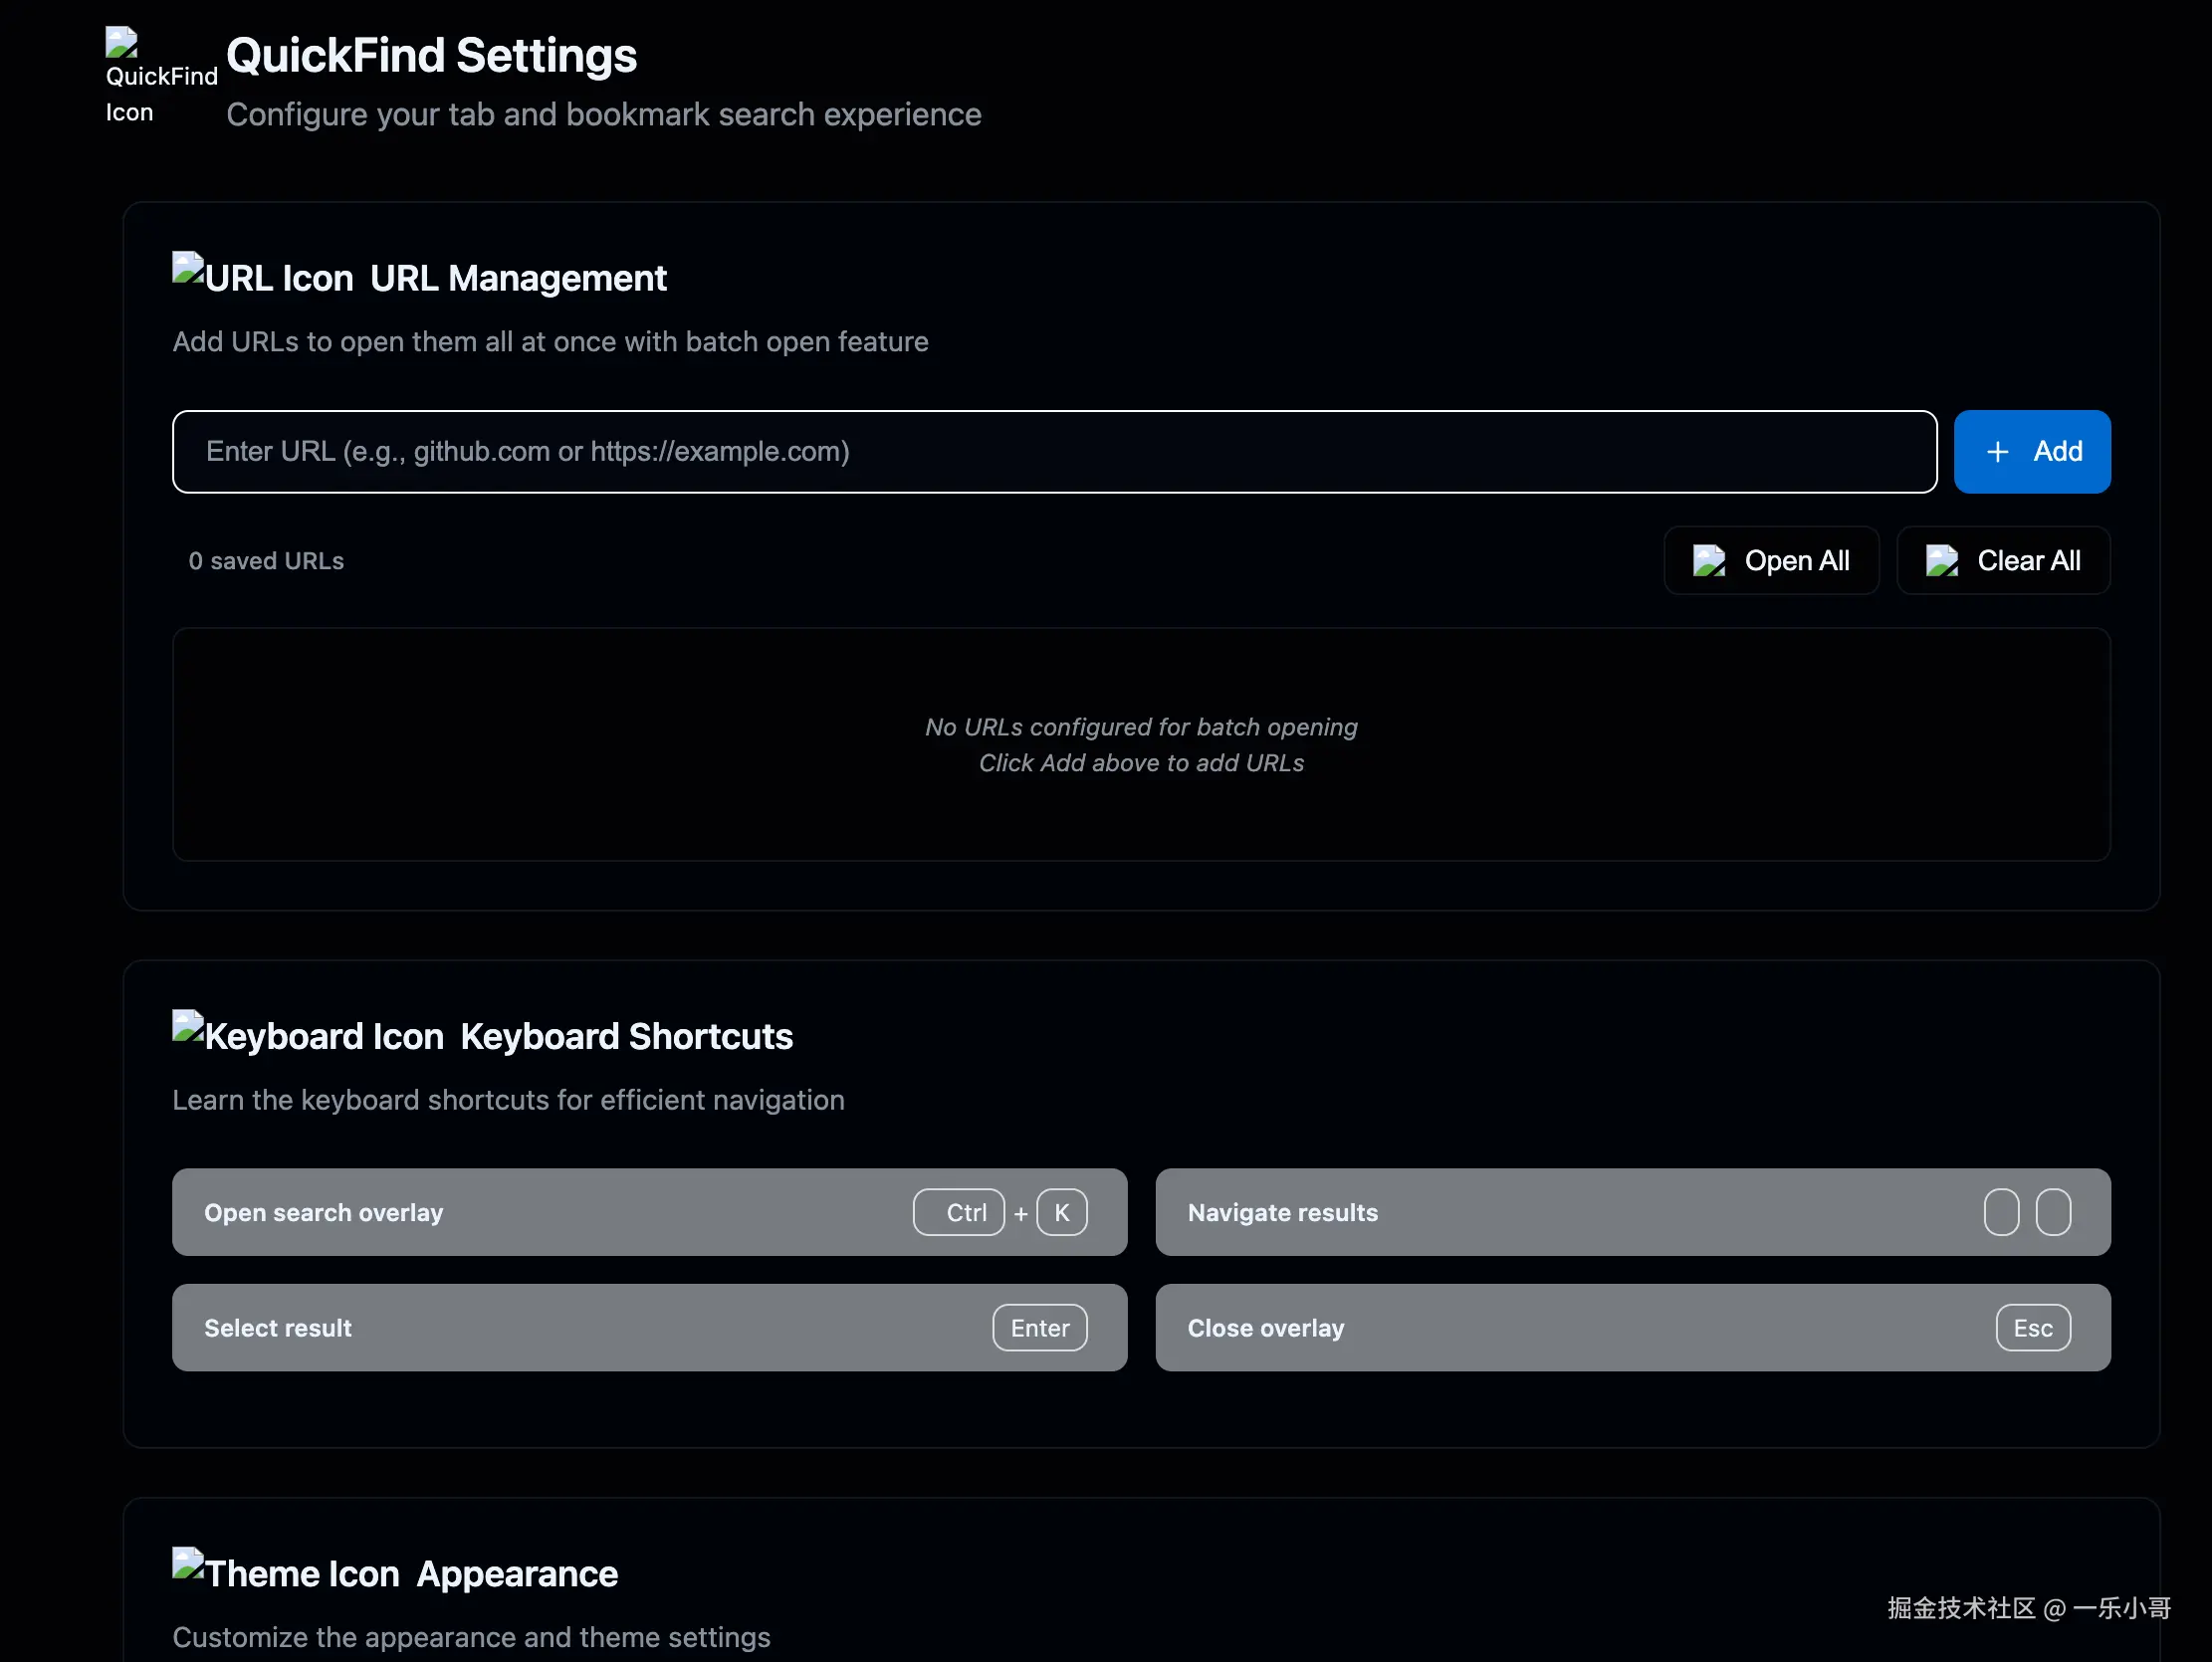
Task: Click the first Navigate results key badge
Action: click(2001, 1212)
